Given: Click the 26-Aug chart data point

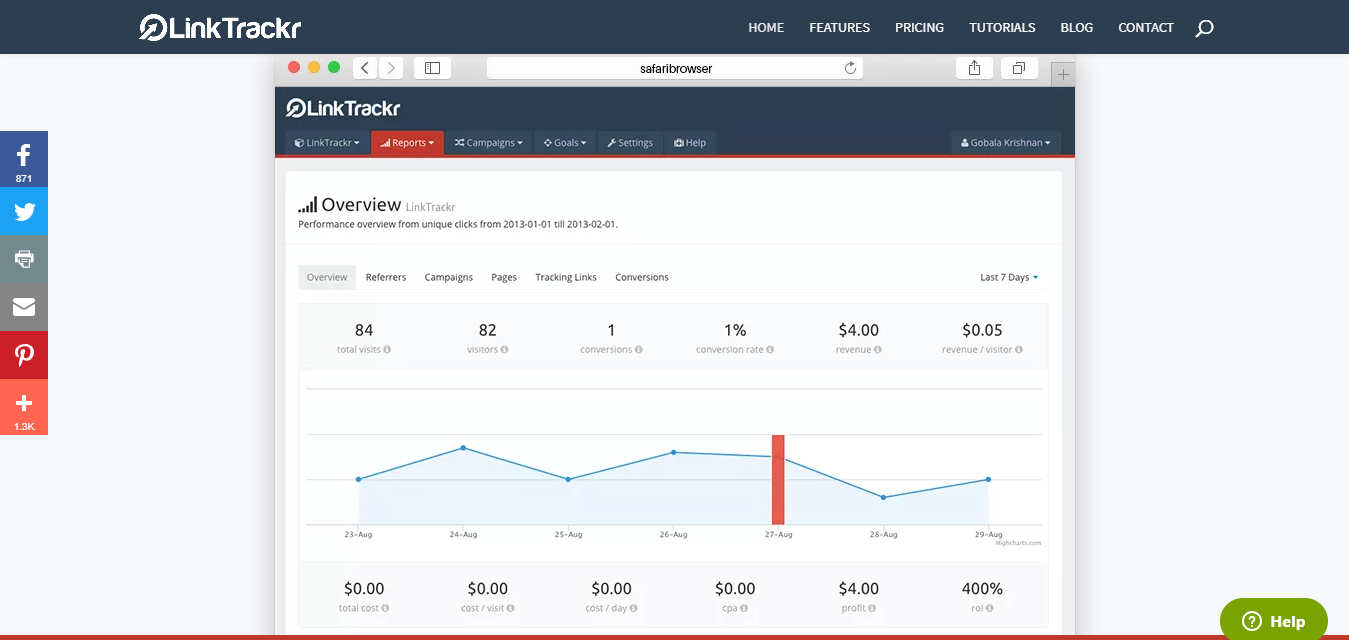Looking at the screenshot, I should click(x=673, y=452).
